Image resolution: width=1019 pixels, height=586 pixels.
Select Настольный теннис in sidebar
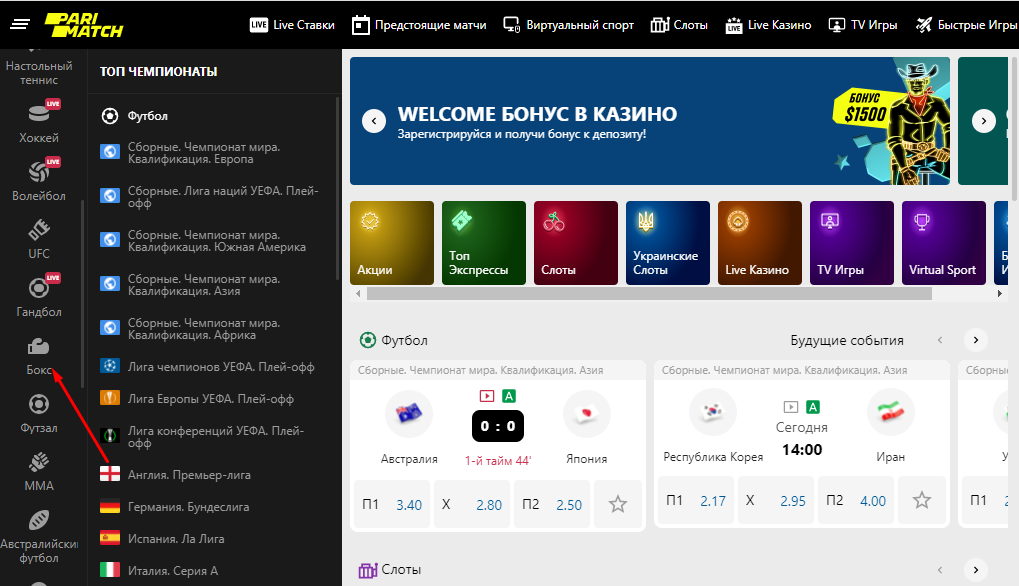[x=39, y=73]
